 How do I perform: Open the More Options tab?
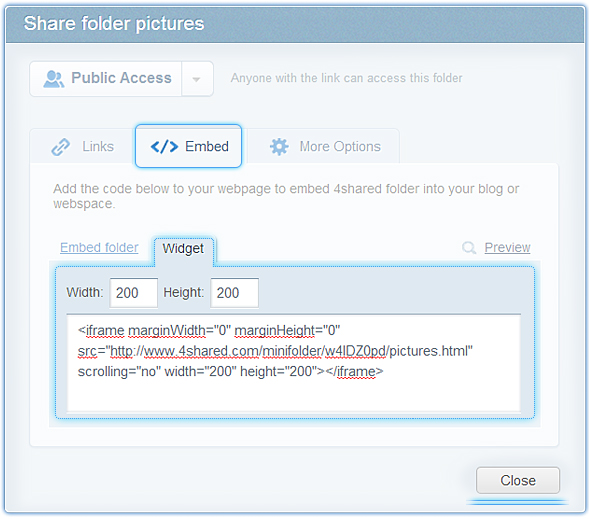[323, 146]
